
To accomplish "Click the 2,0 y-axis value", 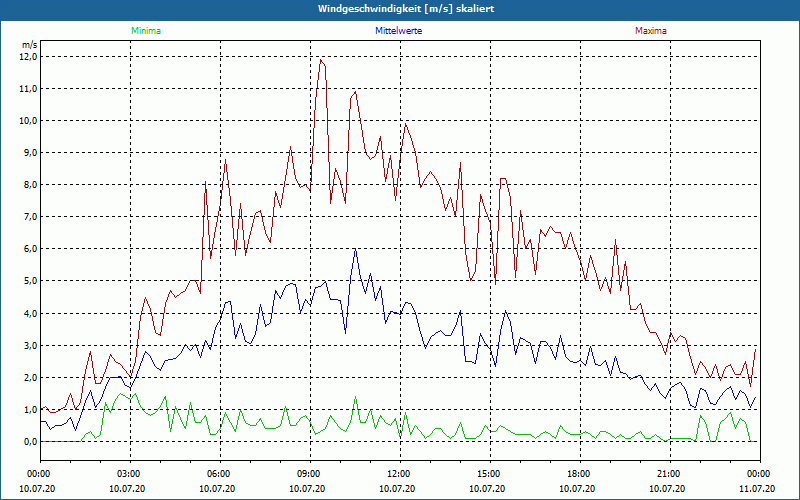I will pyautogui.click(x=30, y=378).
